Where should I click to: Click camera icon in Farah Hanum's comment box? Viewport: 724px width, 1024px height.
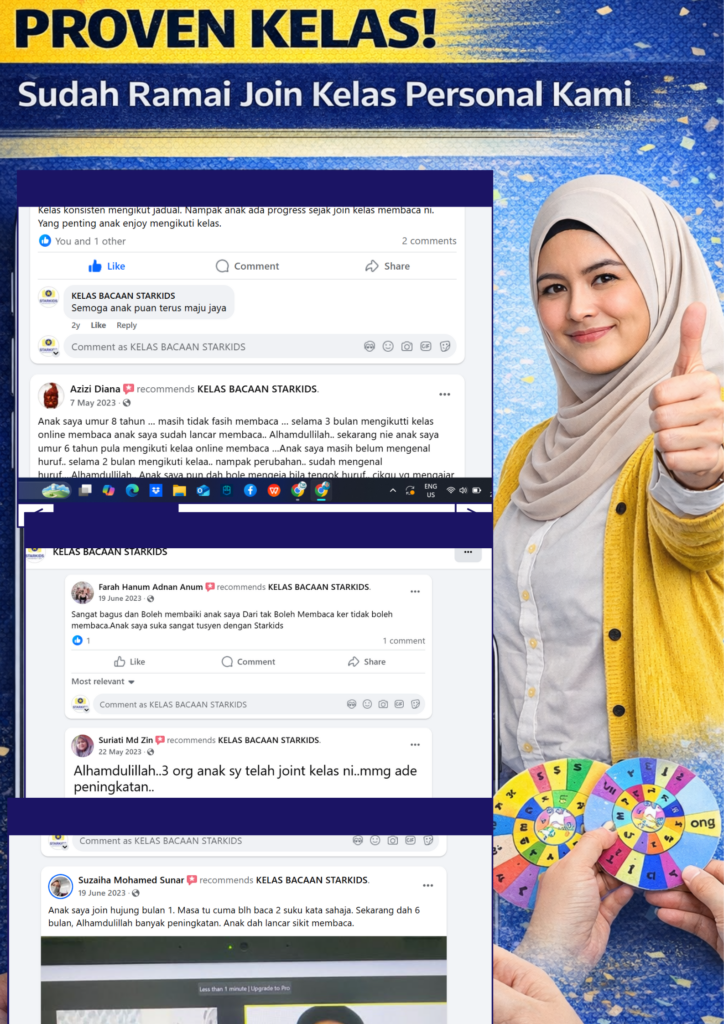(x=383, y=704)
